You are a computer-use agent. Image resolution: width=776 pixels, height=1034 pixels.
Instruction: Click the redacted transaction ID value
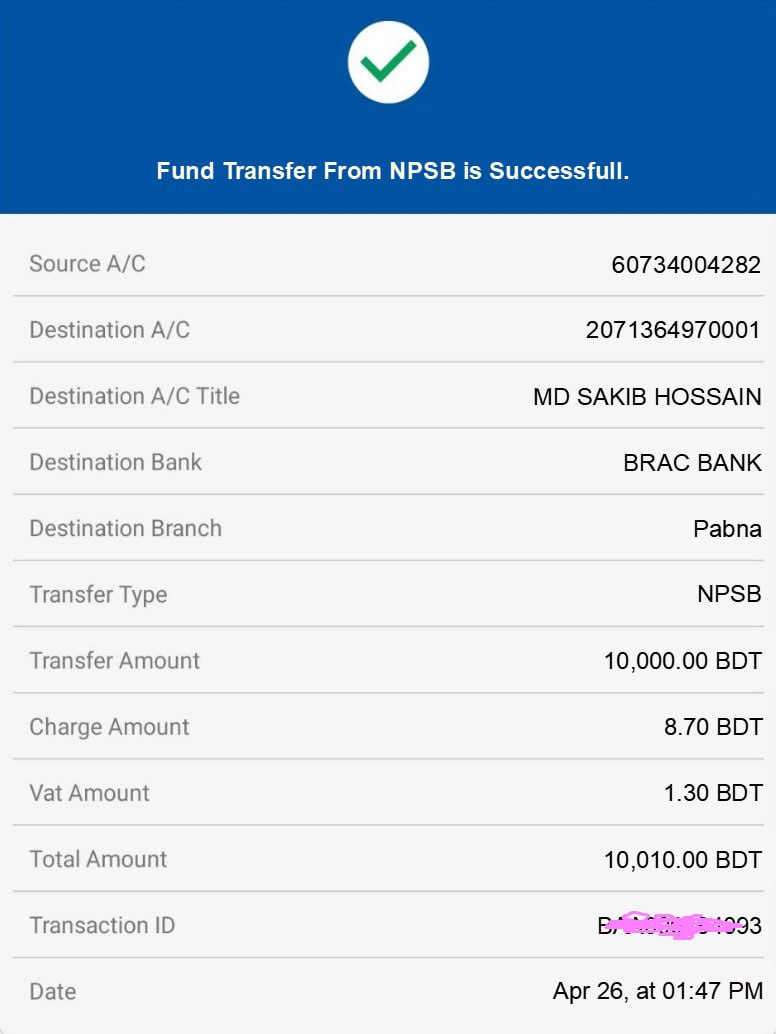point(679,926)
